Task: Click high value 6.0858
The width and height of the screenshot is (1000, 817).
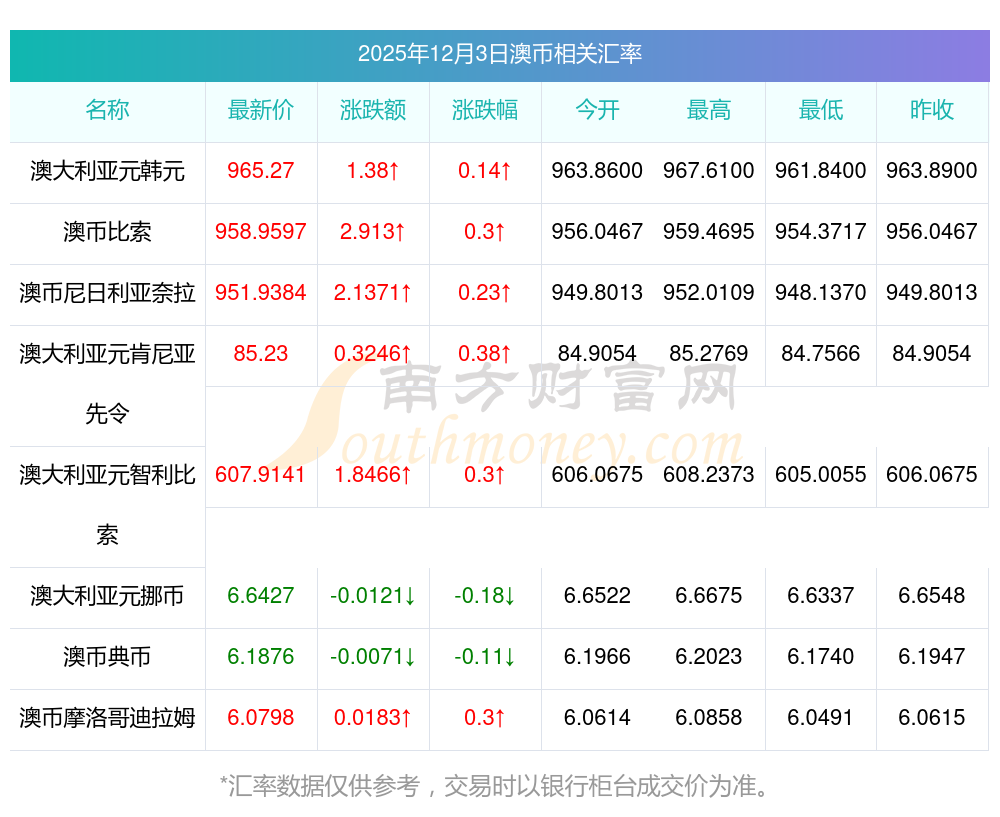Action: pyautogui.click(x=709, y=718)
